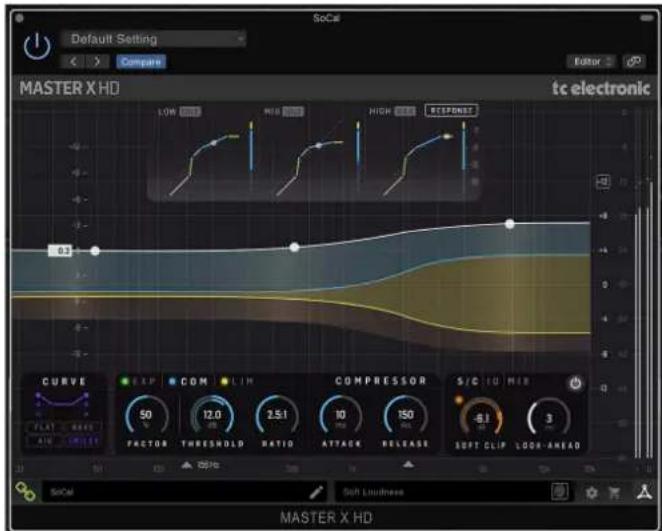Click the tc electronic brand logo

pos(601,89)
